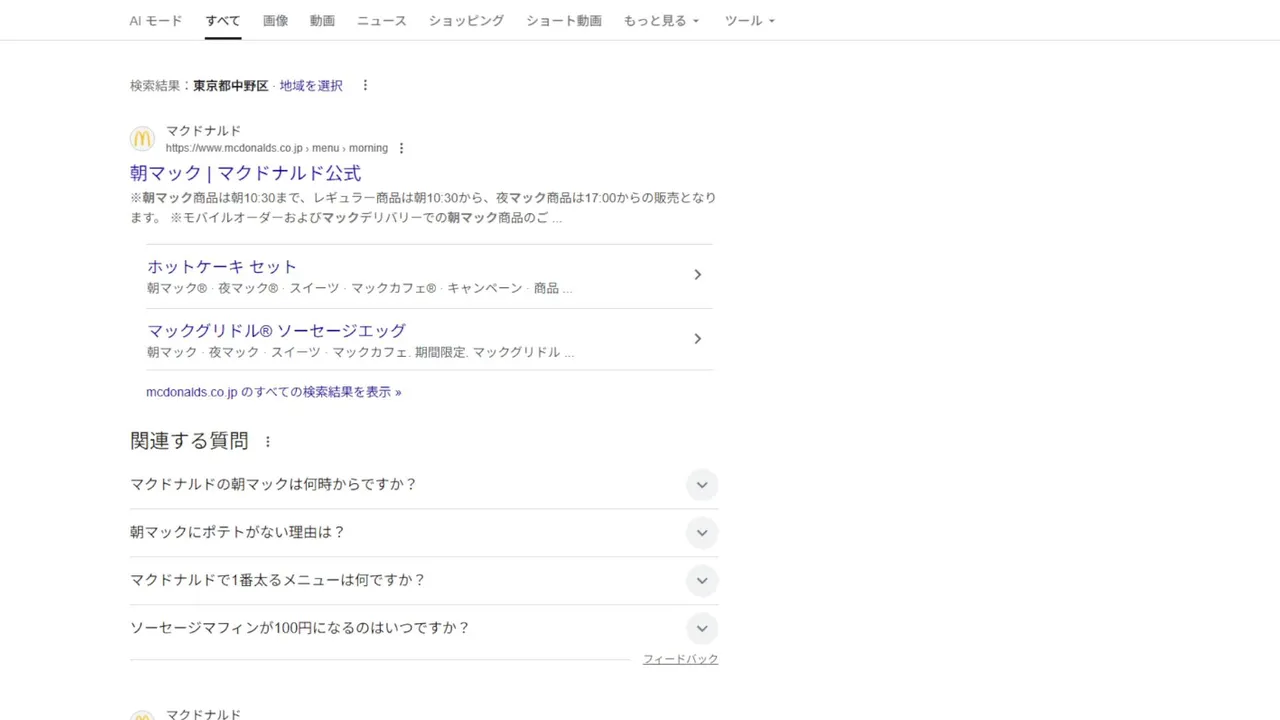Switch to the 画像 tab
1280x720 pixels.
tap(275, 20)
